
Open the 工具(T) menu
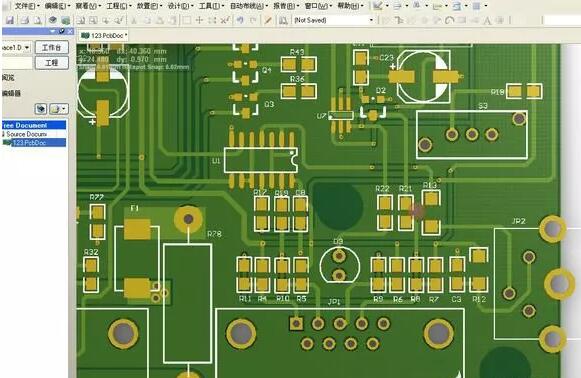[x=211, y=6]
